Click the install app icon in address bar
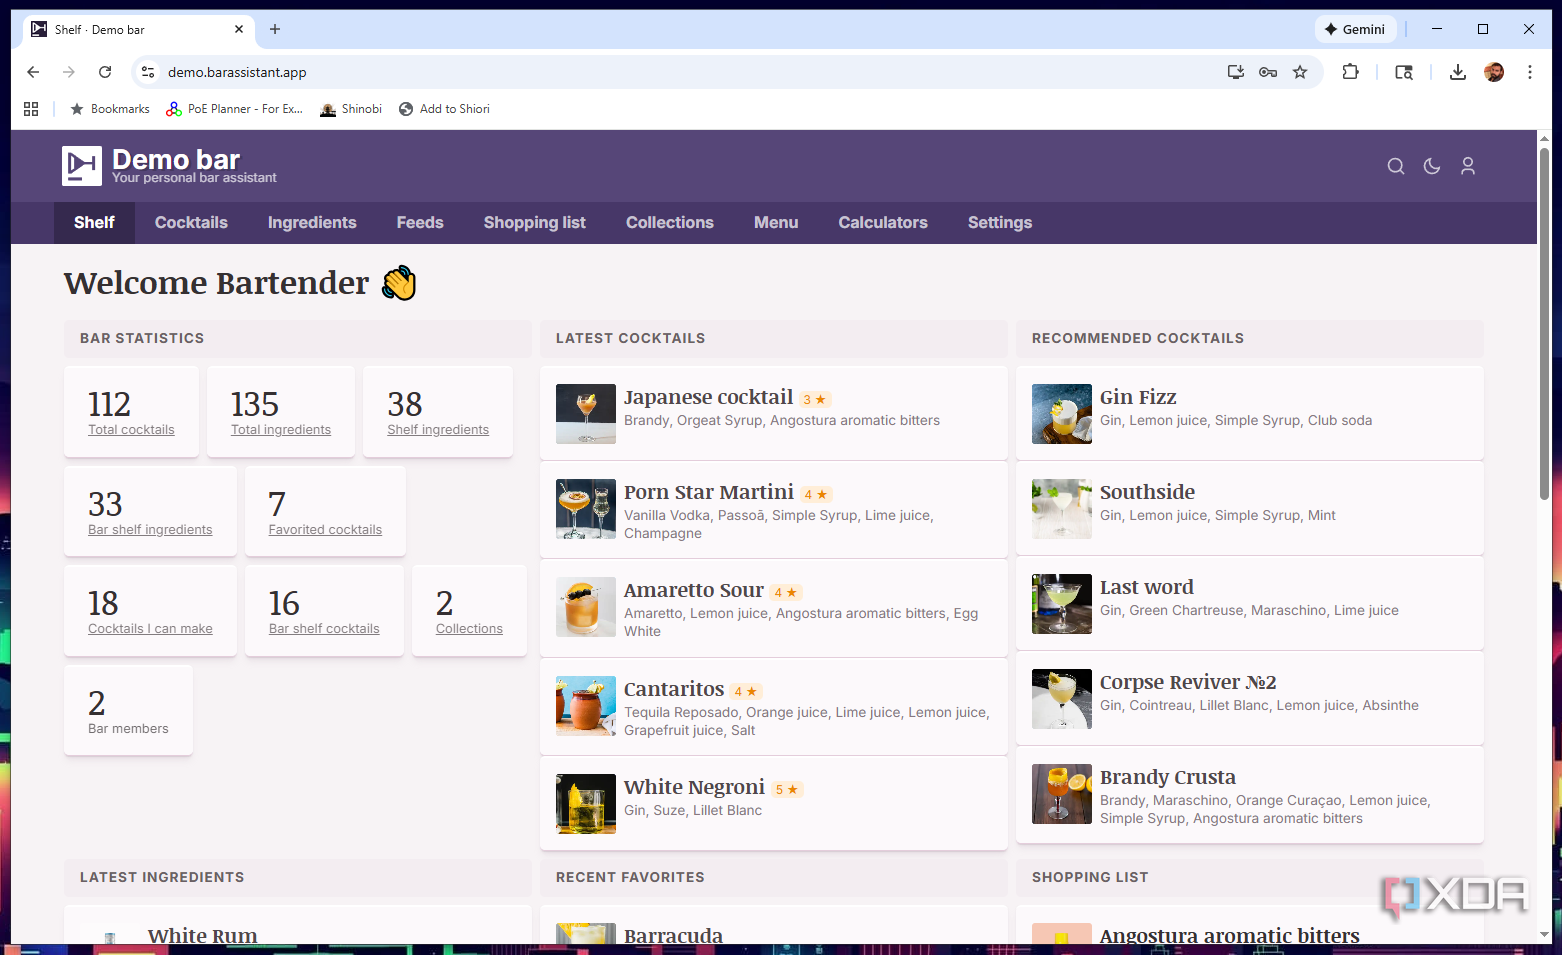The width and height of the screenshot is (1562, 955). pos(1236,72)
